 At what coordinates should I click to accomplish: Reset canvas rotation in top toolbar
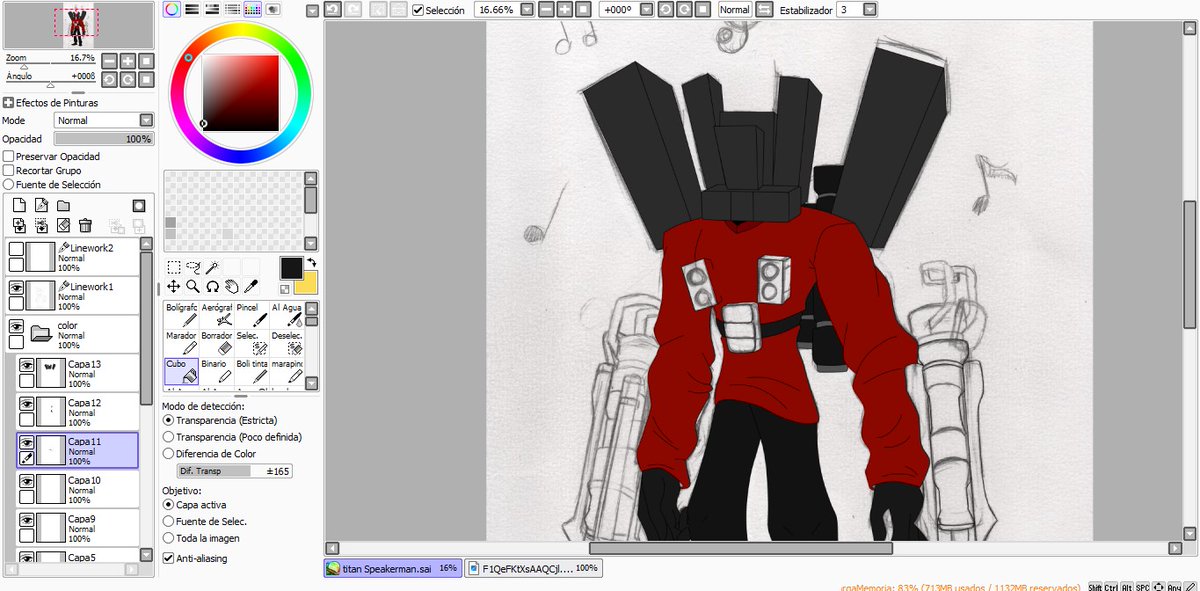click(703, 9)
